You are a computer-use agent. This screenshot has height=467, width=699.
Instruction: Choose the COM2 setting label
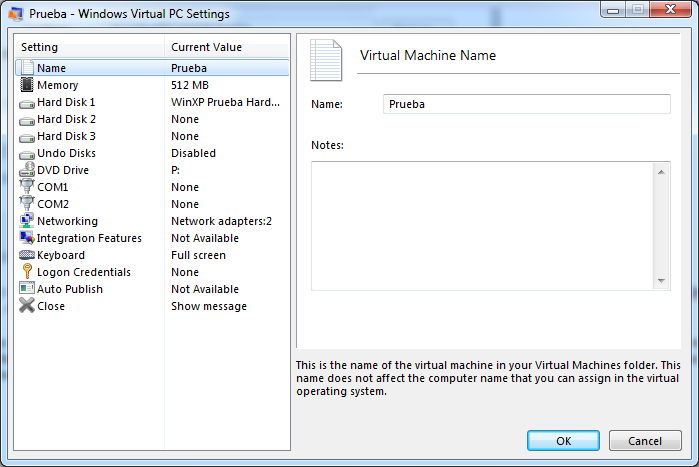coord(53,204)
